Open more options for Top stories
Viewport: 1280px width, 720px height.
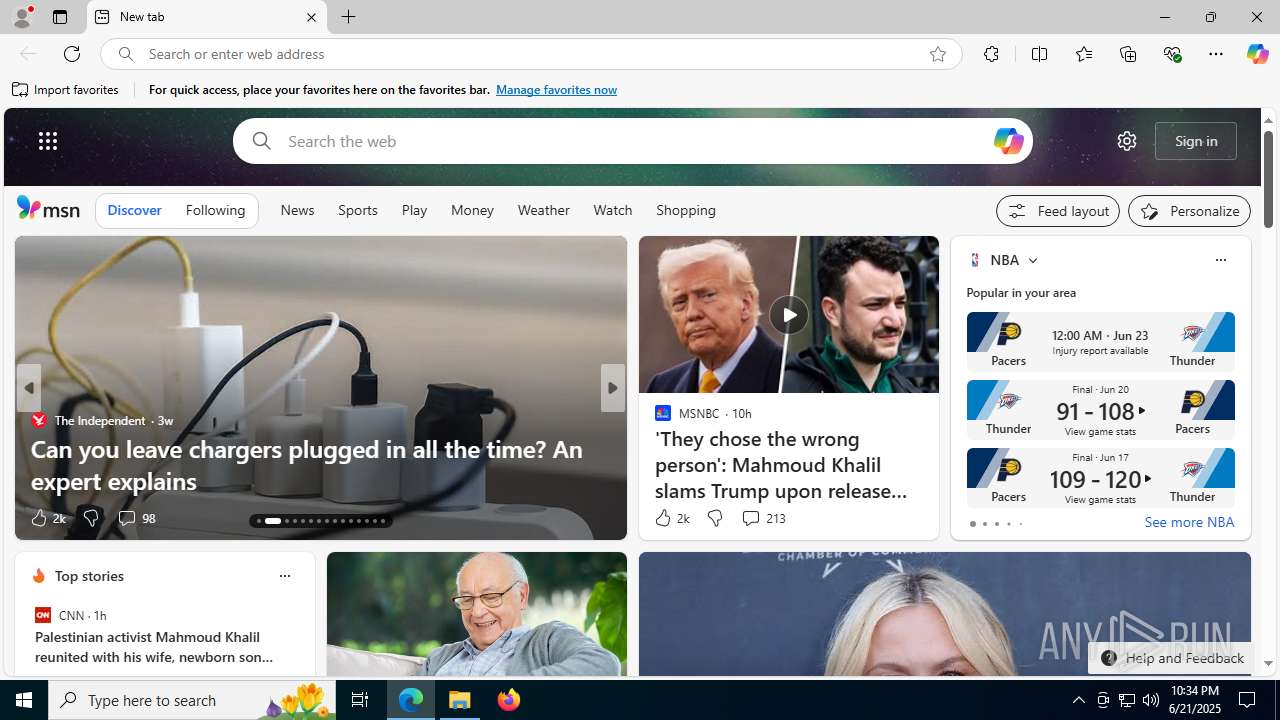284,576
